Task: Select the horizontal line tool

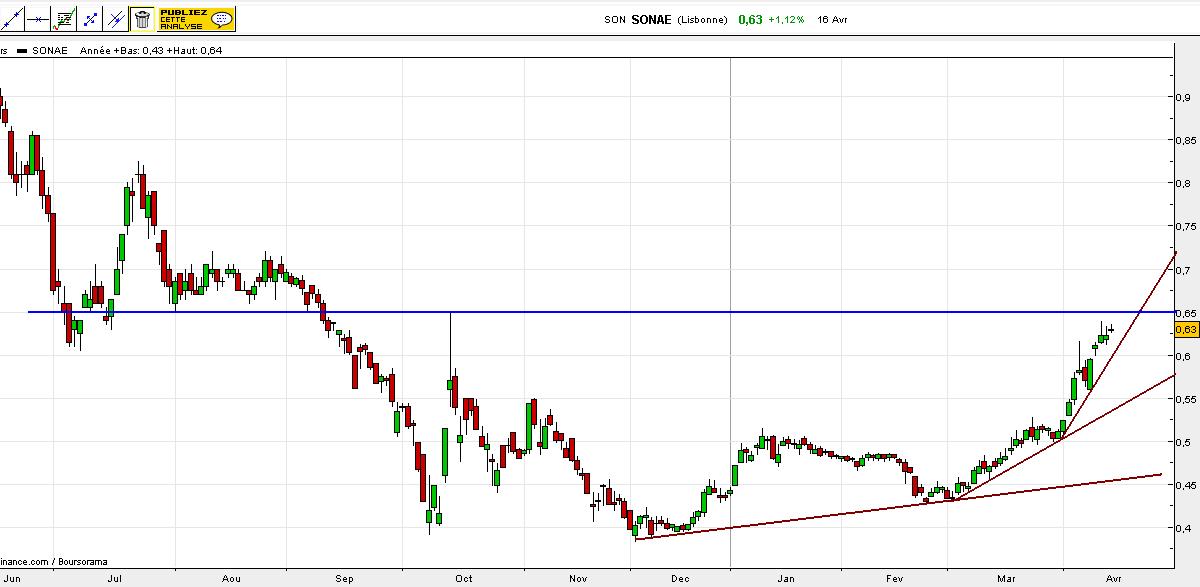Action: click(x=37, y=19)
